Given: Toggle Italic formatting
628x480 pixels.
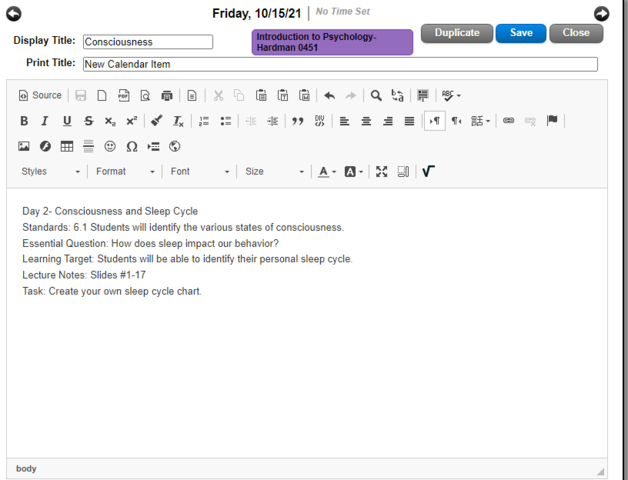Looking at the screenshot, I should pyautogui.click(x=45, y=121).
